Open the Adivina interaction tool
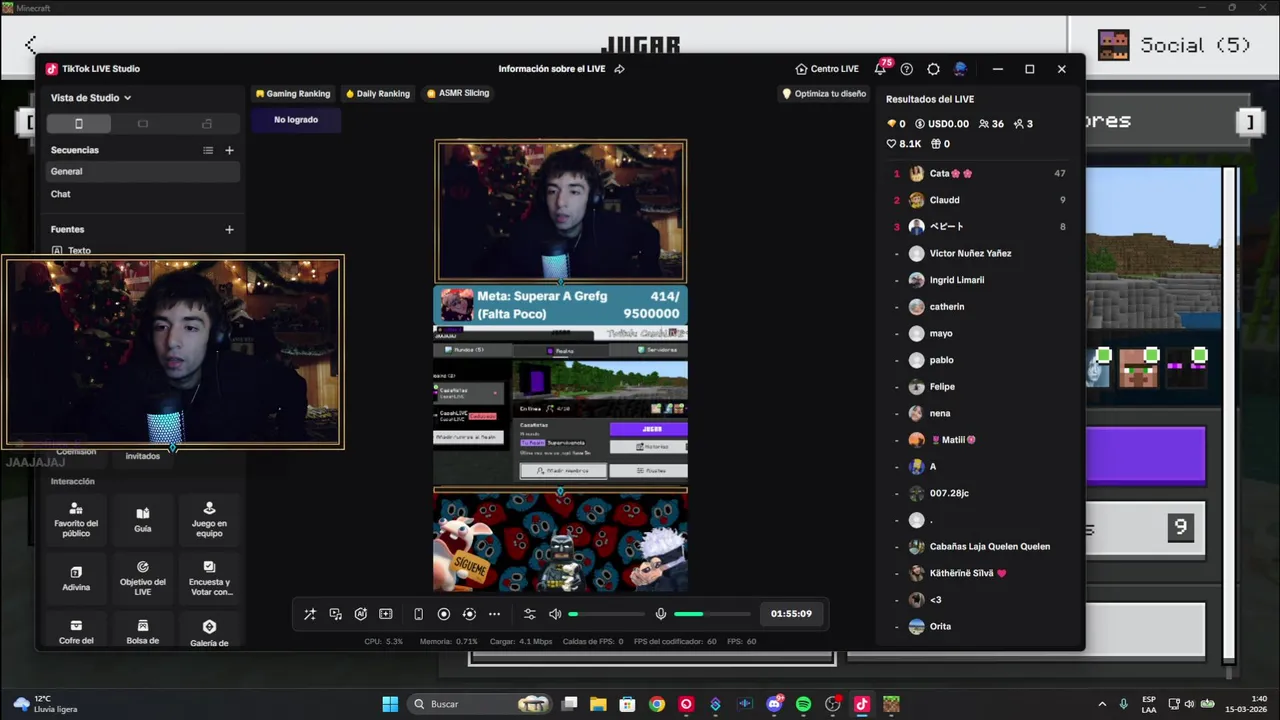The image size is (1280, 720). (x=76, y=577)
